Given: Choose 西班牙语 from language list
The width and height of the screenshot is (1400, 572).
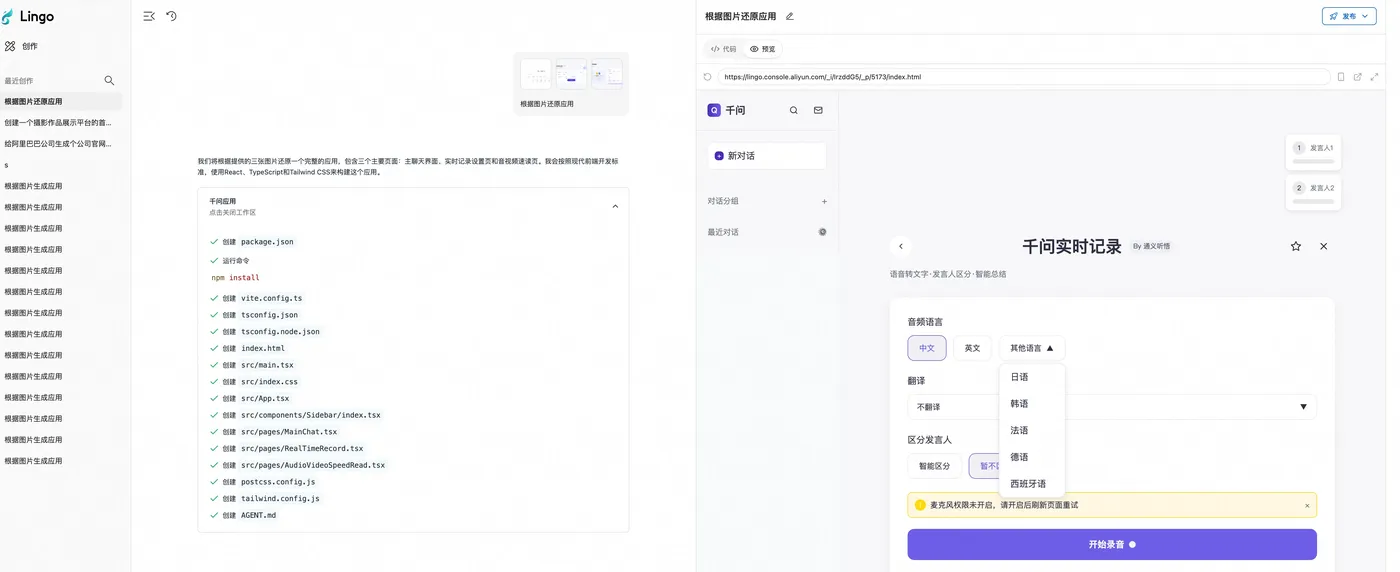Looking at the screenshot, I should (x=1032, y=484).
